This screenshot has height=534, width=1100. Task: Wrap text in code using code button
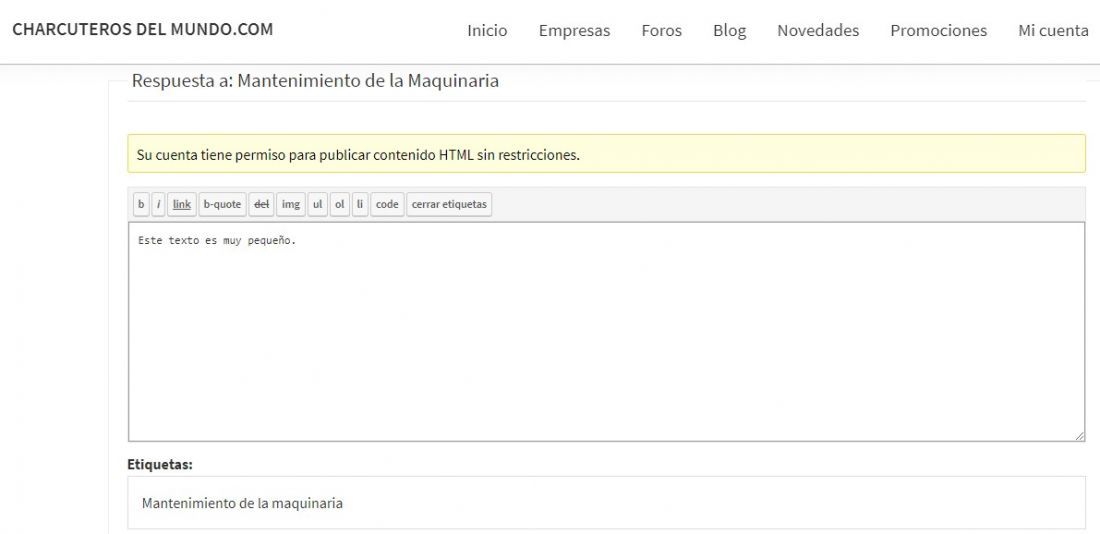387,204
